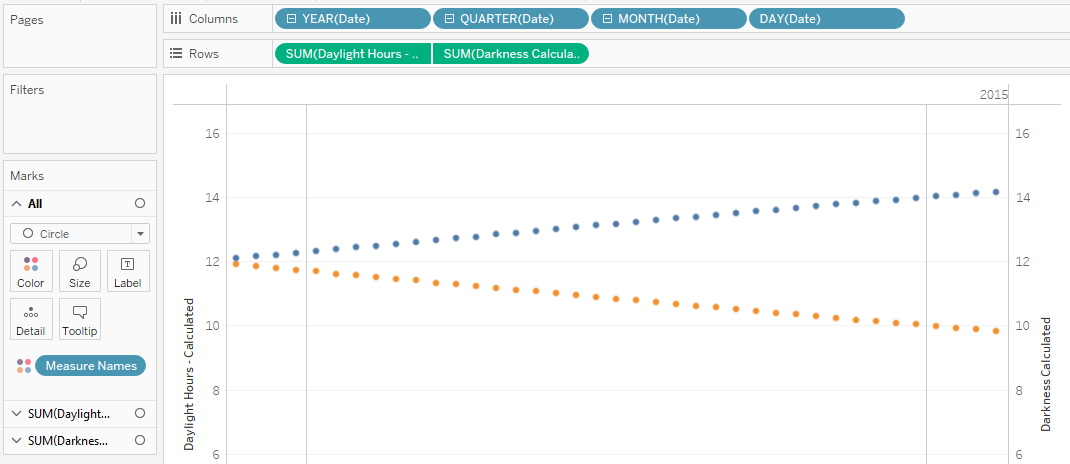Collapse the All marks section

(16, 203)
